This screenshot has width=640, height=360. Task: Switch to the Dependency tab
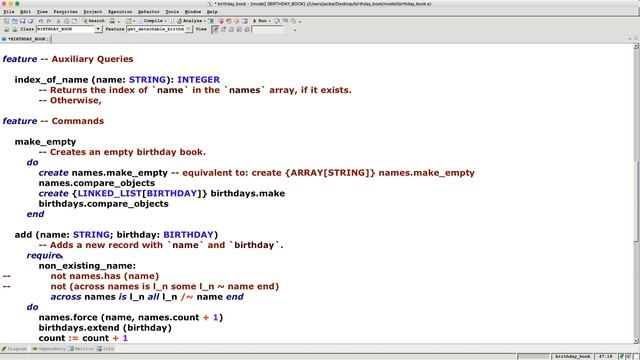click(49, 349)
